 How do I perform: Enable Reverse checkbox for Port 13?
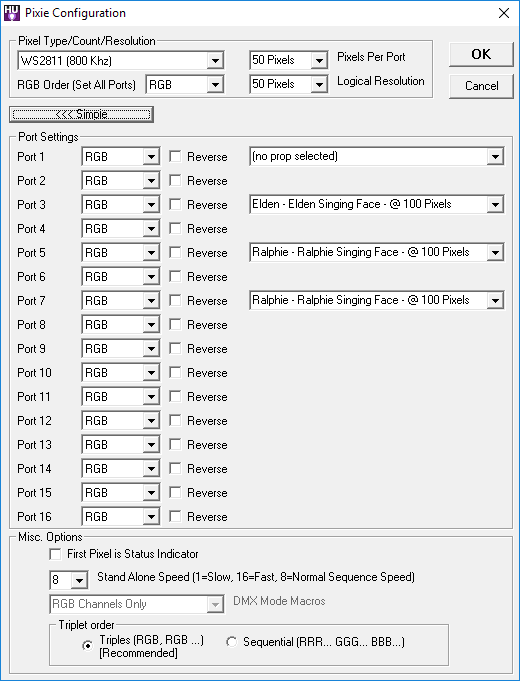tap(175, 445)
